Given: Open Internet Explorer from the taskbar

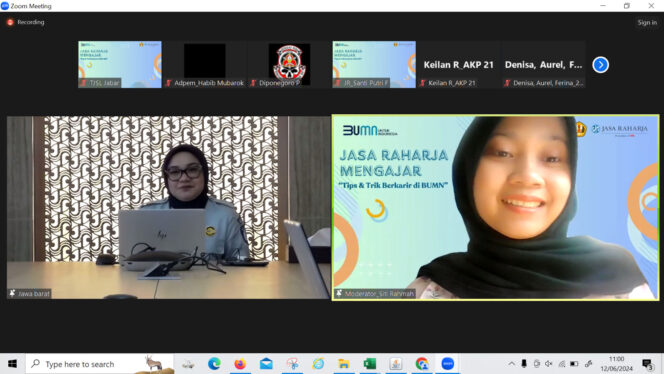Looking at the screenshot, I should click(318, 364).
